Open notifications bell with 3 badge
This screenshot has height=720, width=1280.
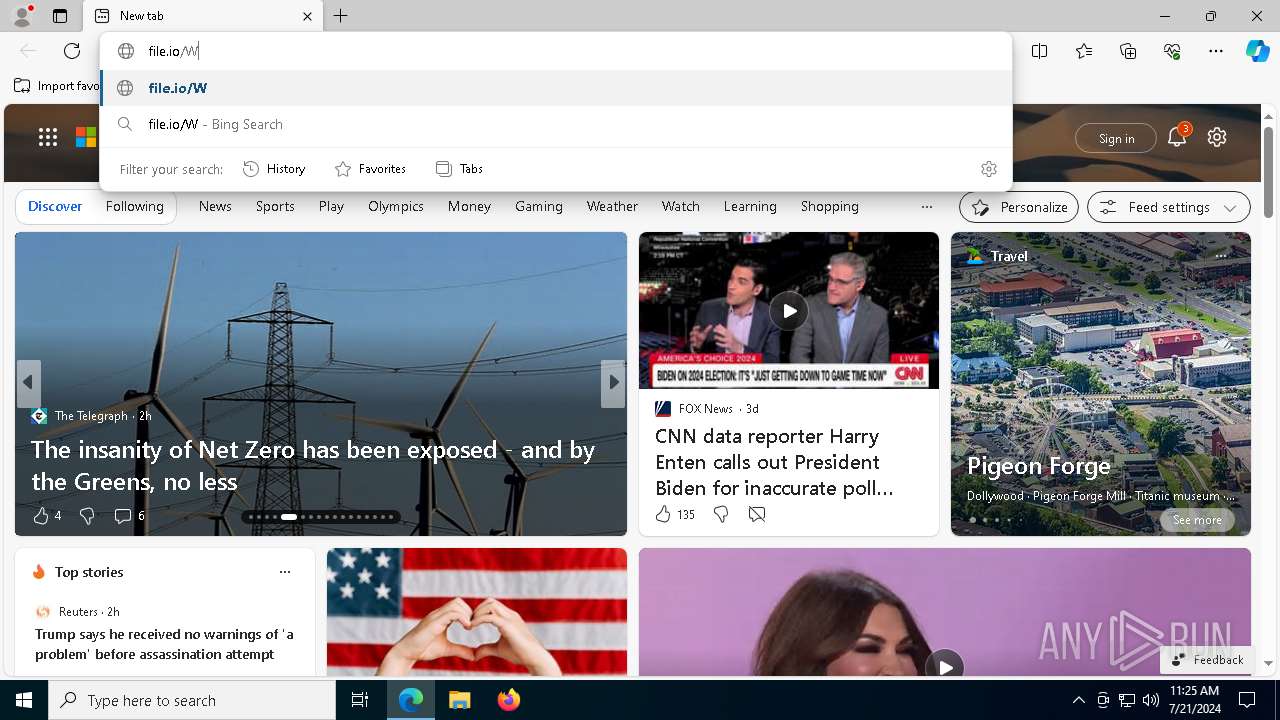click(1177, 137)
